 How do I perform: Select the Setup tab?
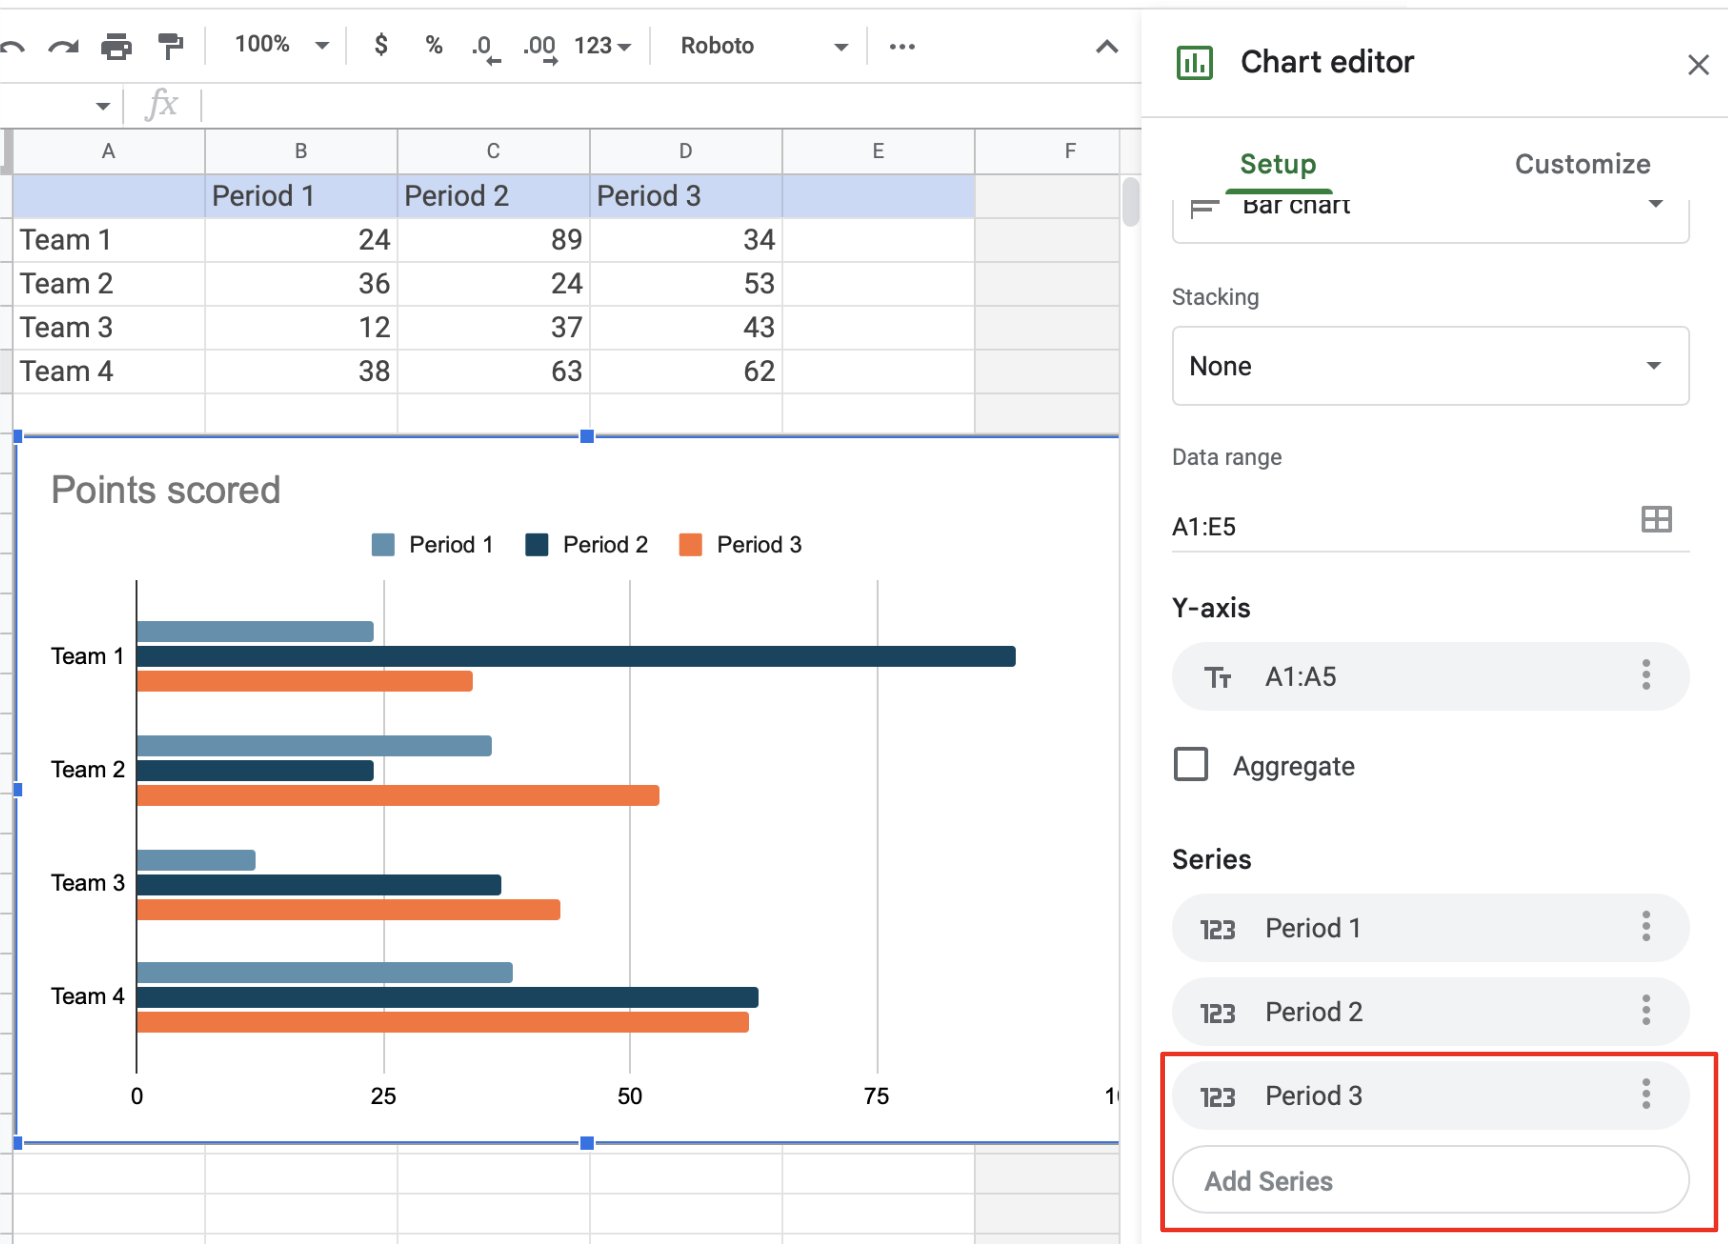point(1277,164)
